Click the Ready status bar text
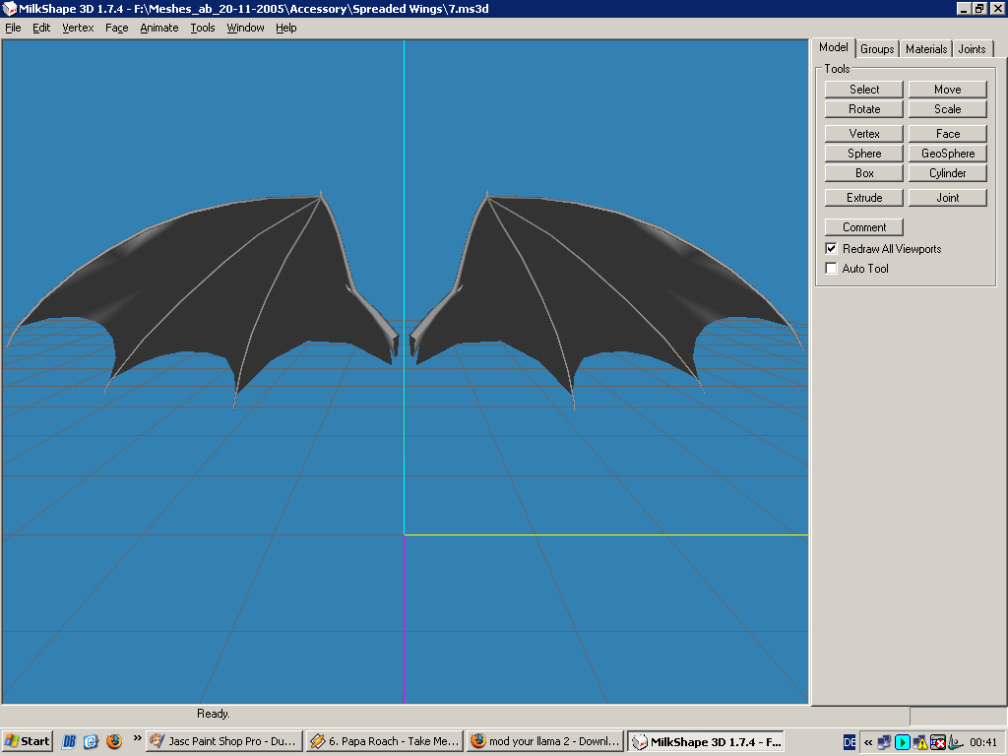The height and width of the screenshot is (756, 1008). coord(213,714)
